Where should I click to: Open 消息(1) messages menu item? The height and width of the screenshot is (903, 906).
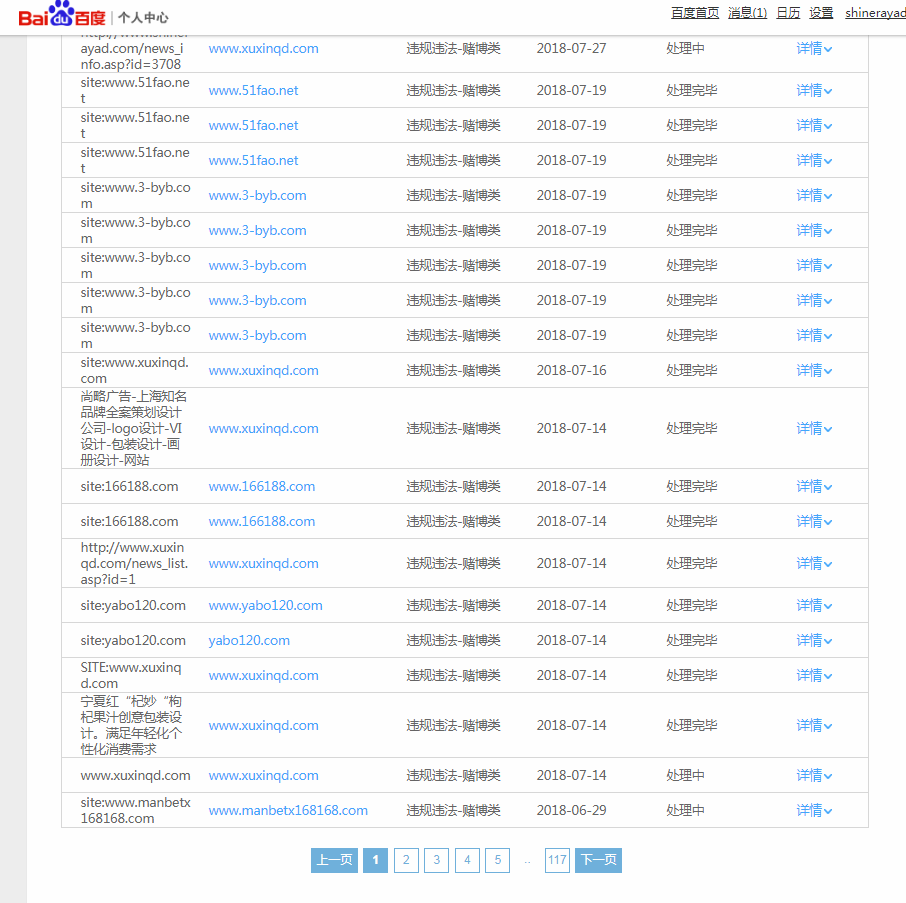(x=747, y=13)
